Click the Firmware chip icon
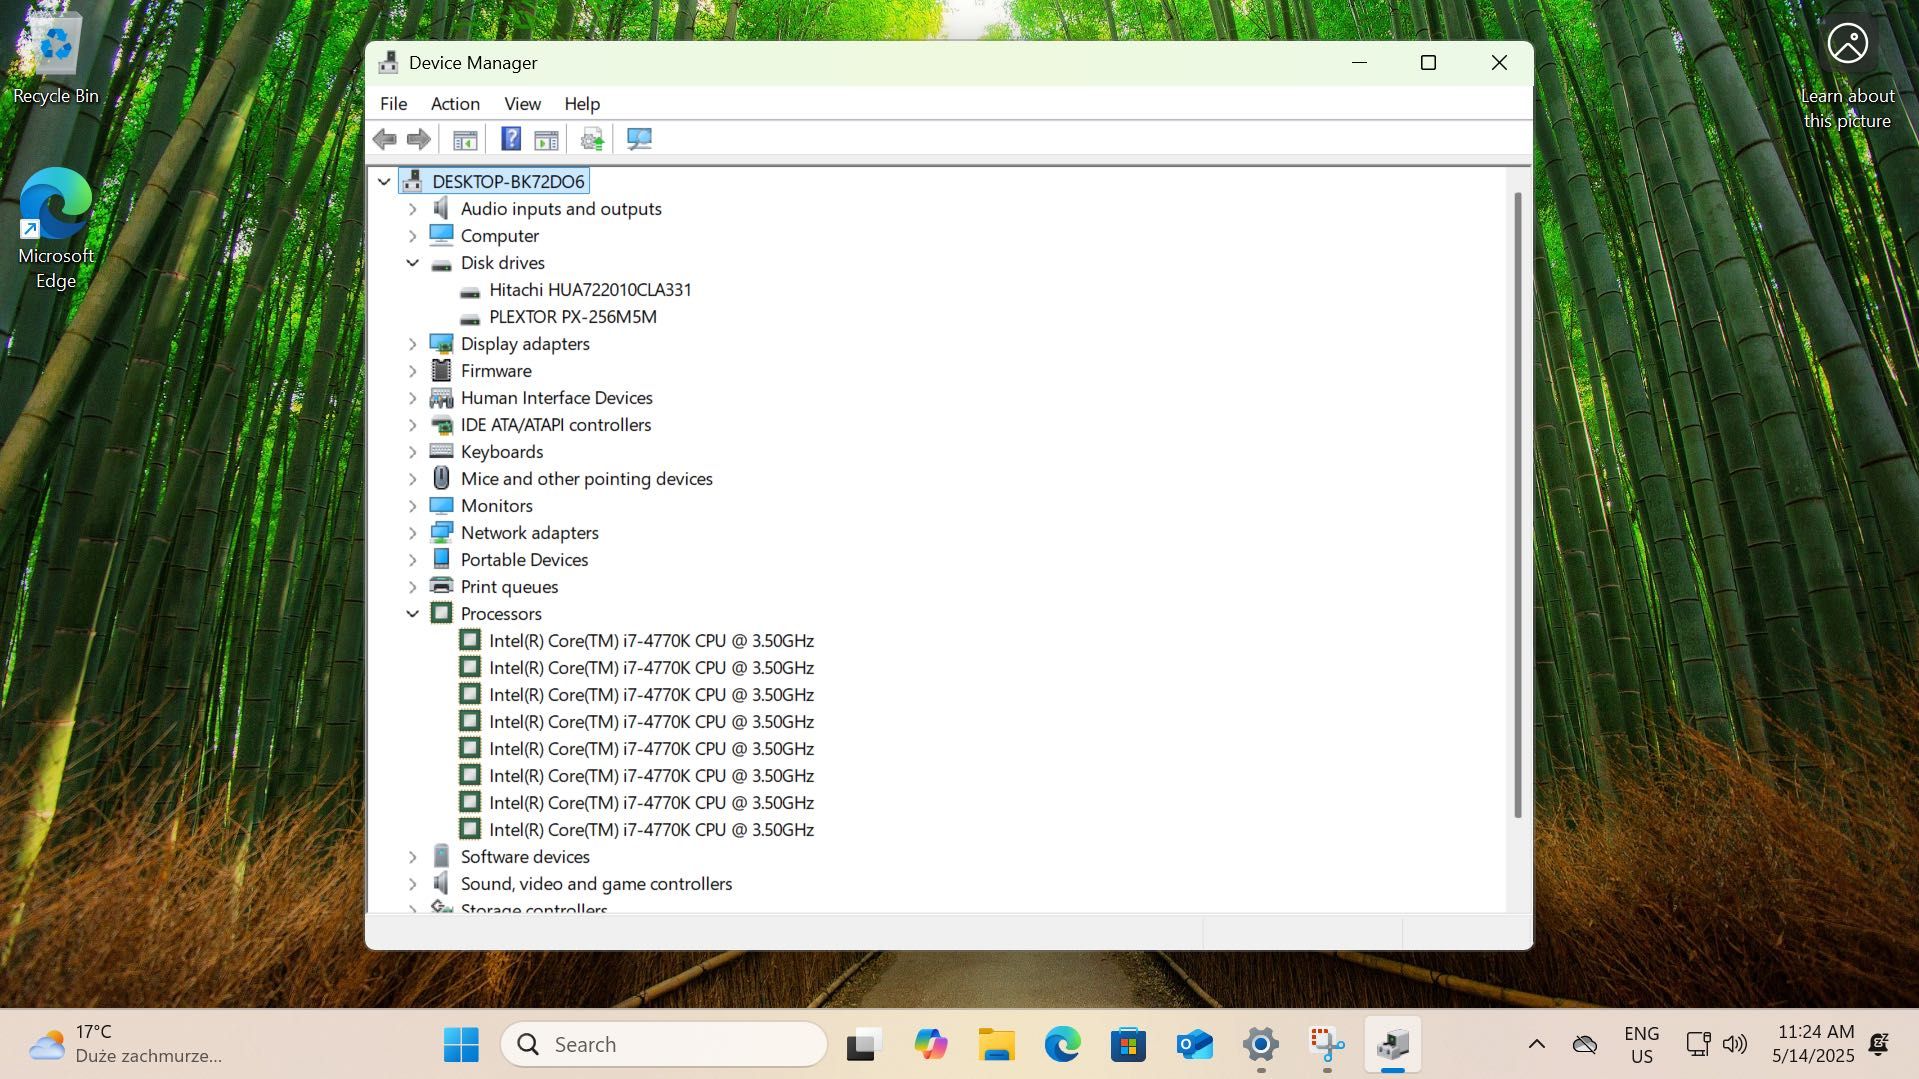1919x1079 pixels. click(x=441, y=371)
